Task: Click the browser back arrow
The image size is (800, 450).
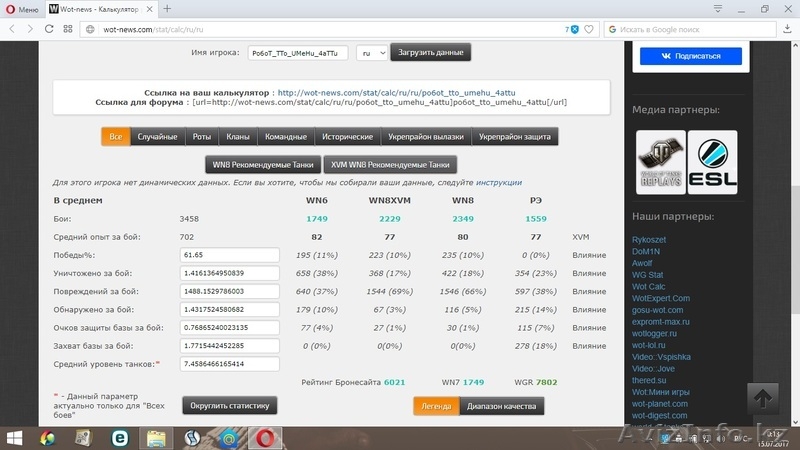Action: 11,29
